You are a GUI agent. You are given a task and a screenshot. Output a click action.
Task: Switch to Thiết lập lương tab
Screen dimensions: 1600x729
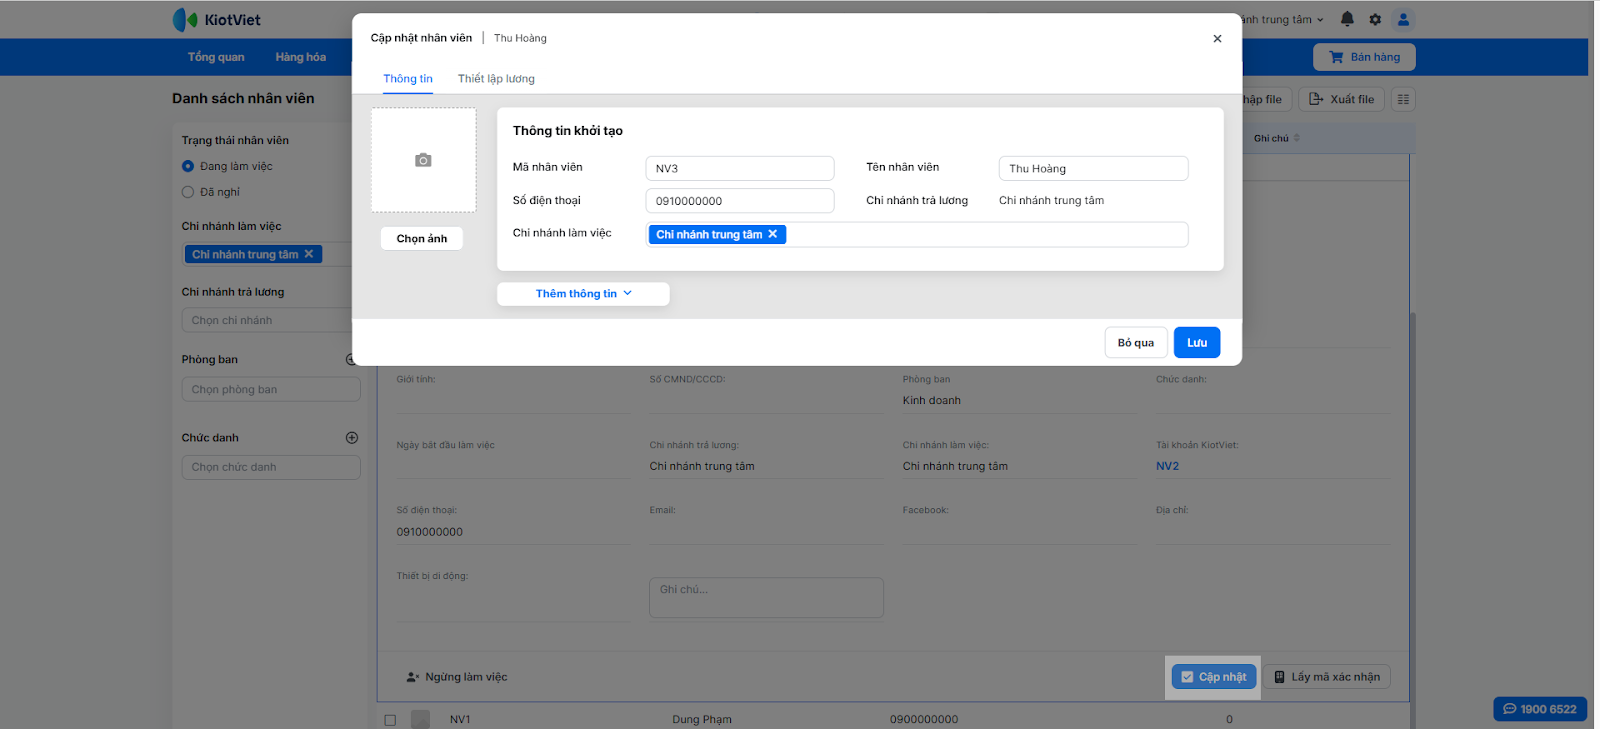pyautogui.click(x=496, y=79)
